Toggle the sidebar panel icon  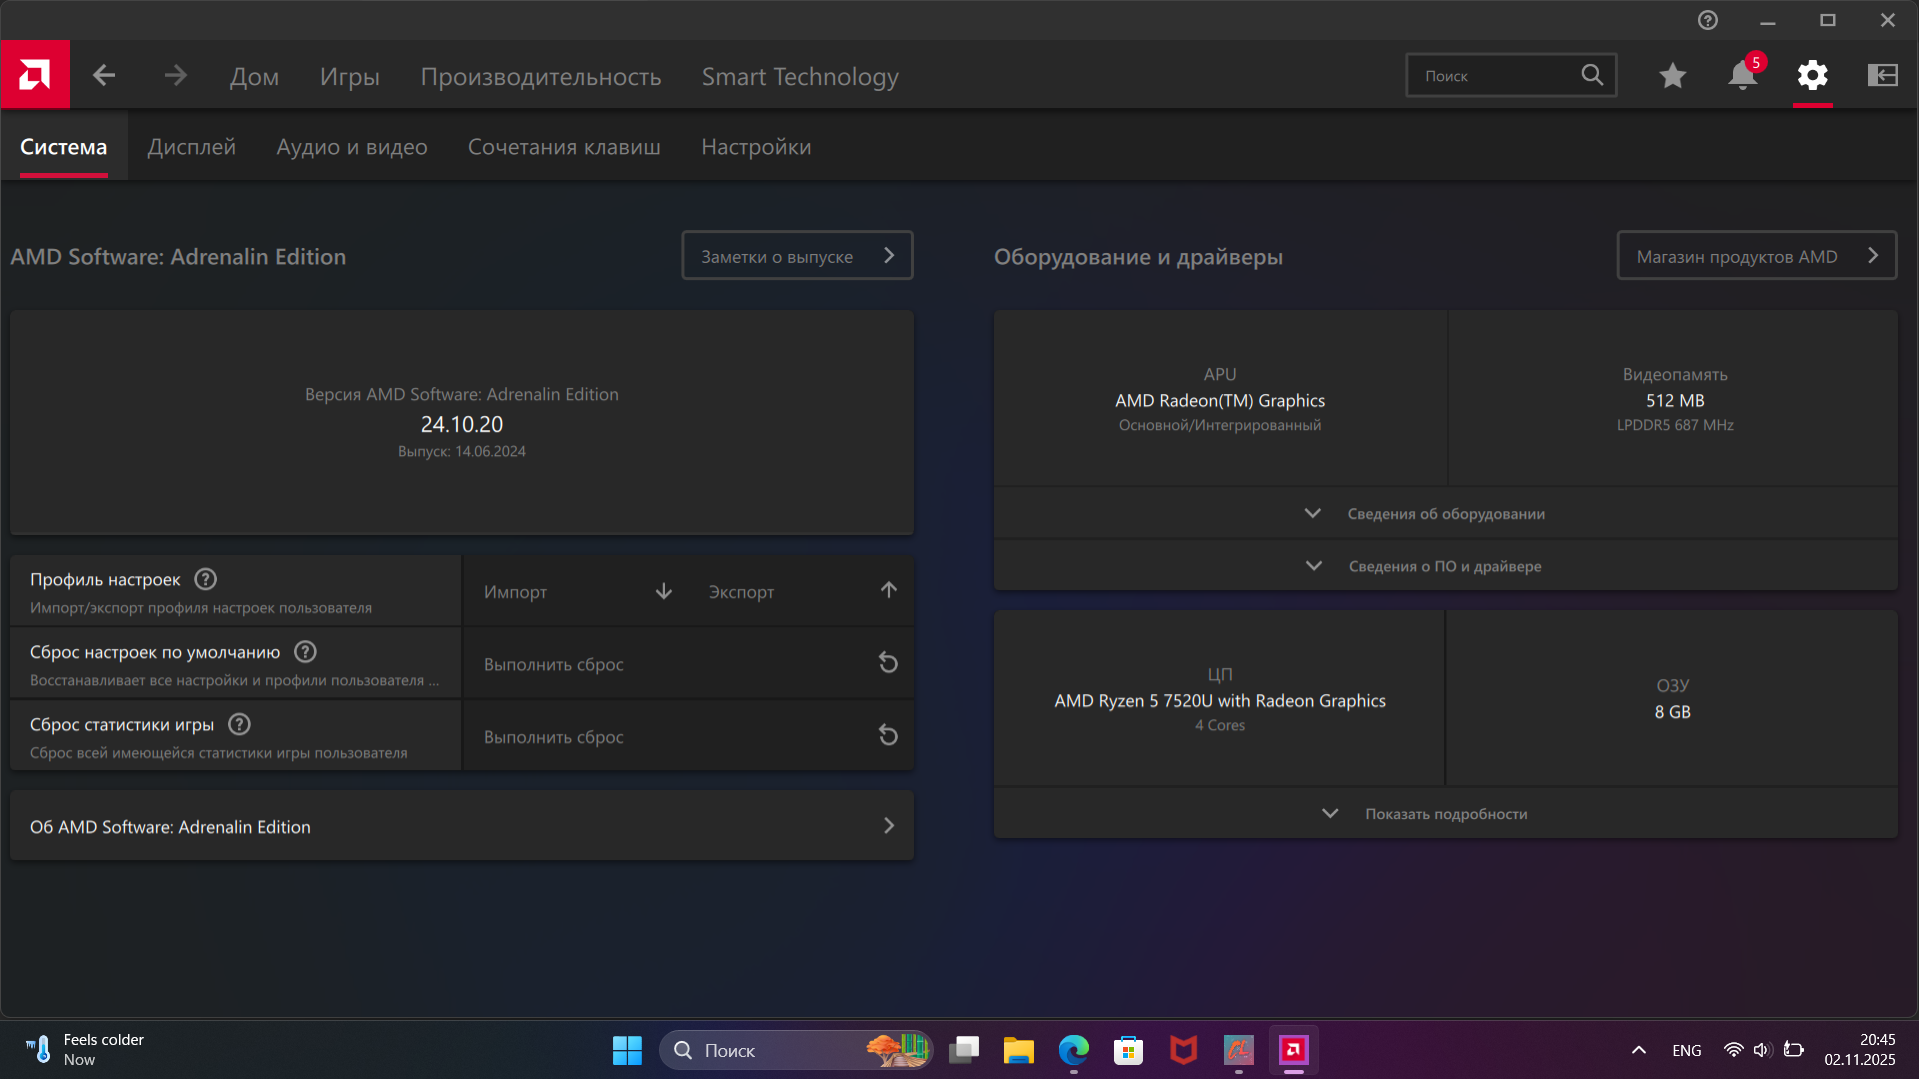pos(1882,76)
